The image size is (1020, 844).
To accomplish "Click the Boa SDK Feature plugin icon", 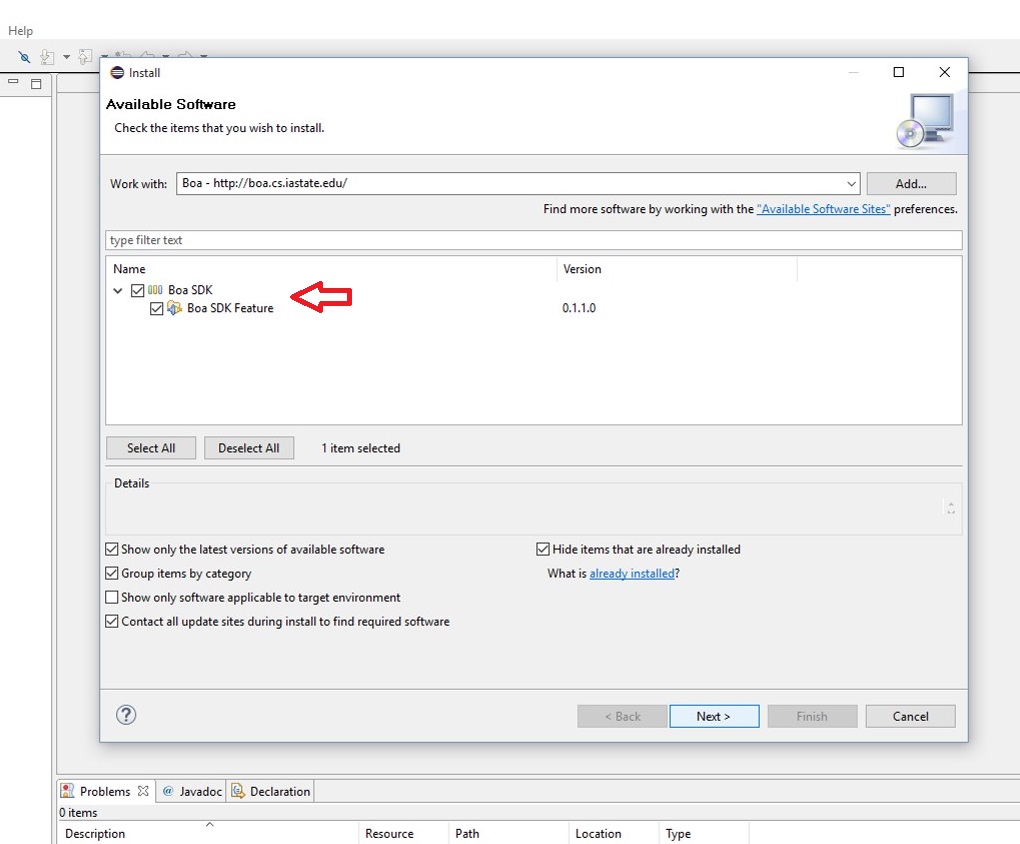I will tap(176, 308).
